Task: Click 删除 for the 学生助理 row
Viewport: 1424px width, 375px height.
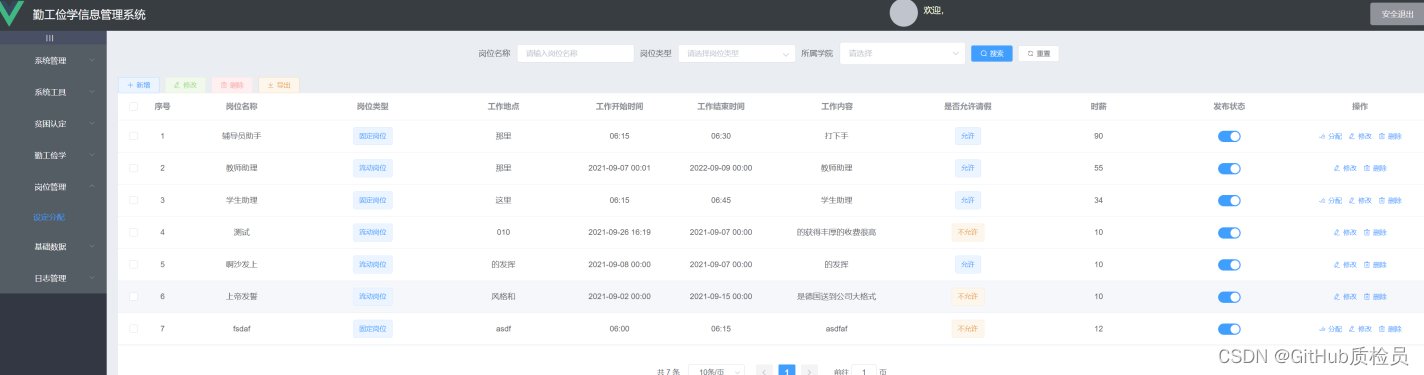Action: coord(1389,200)
